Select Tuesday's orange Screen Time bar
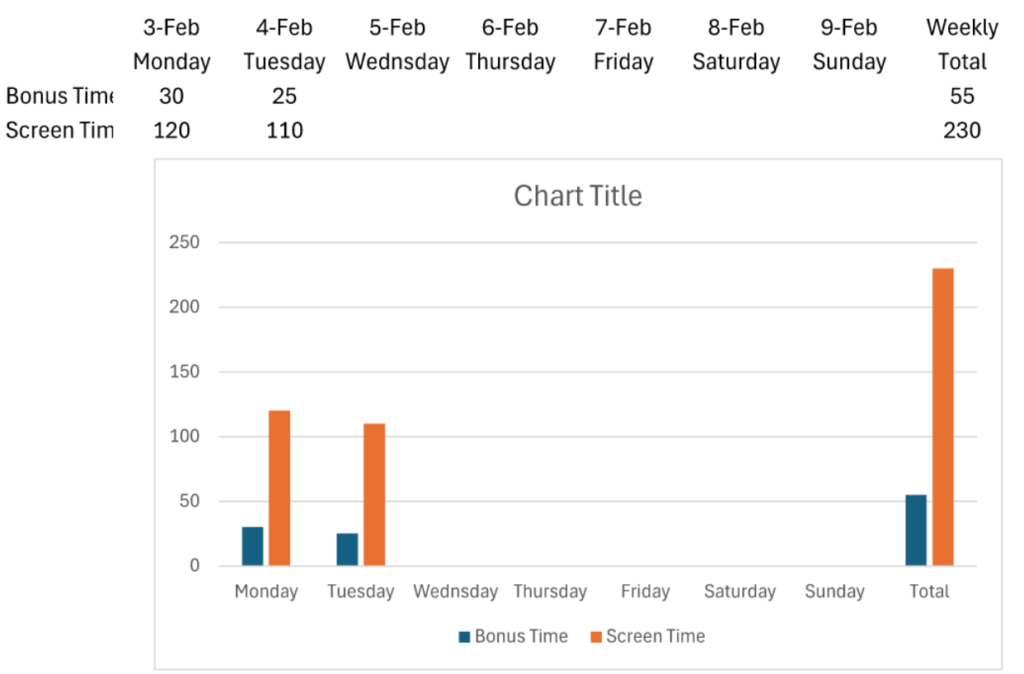Screen dimensions: 1024x674 [x=374, y=494]
